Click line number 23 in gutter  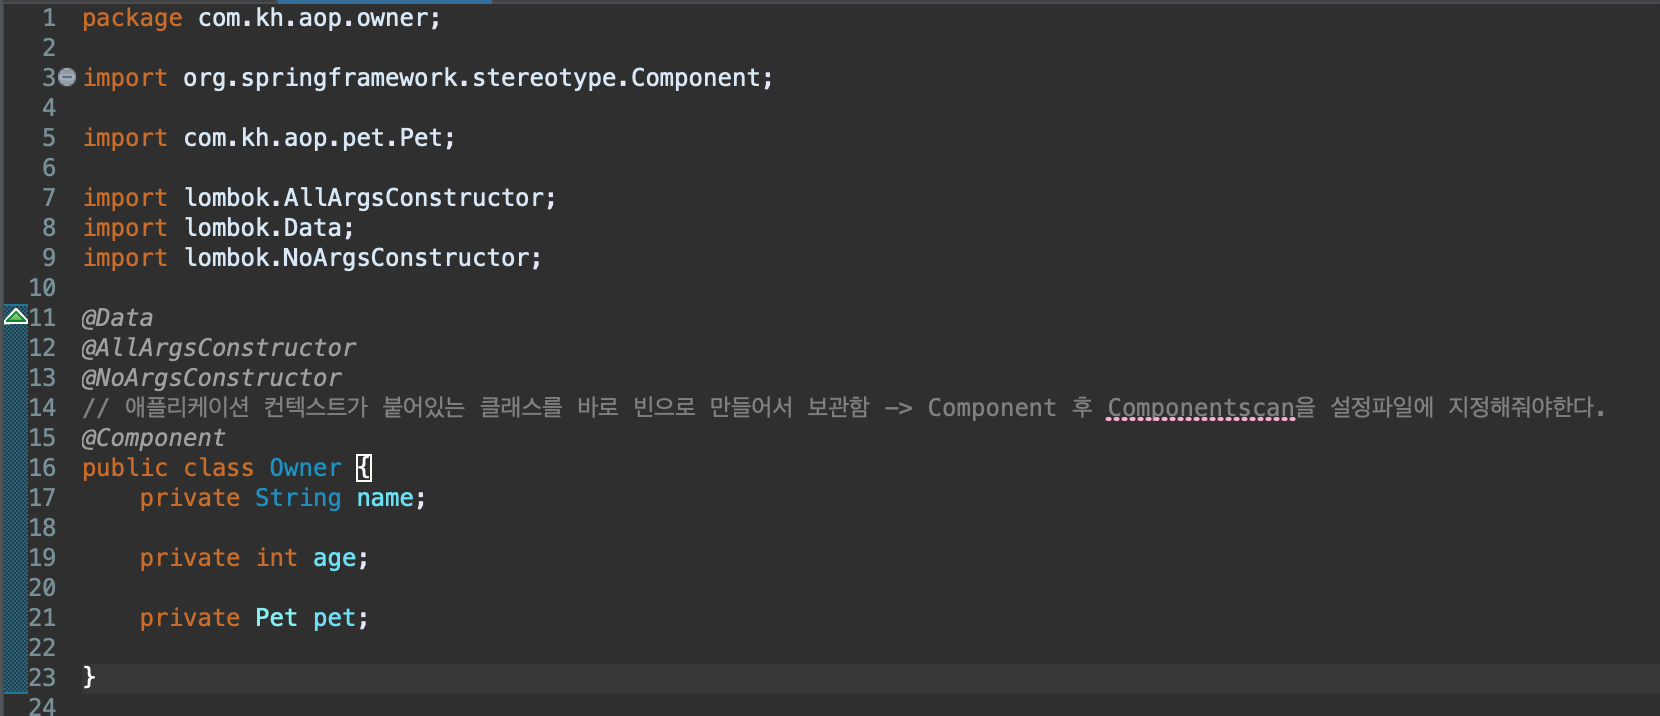click(x=42, y=678)
